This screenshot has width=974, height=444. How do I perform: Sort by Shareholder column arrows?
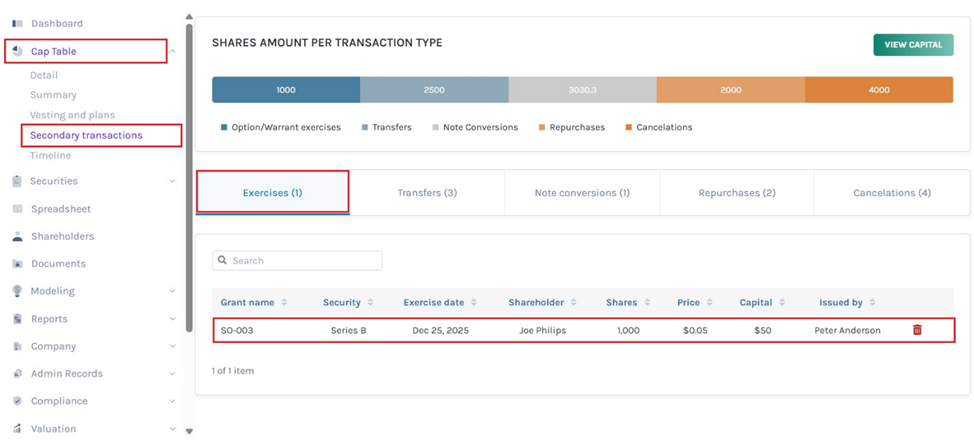point(573,302)
